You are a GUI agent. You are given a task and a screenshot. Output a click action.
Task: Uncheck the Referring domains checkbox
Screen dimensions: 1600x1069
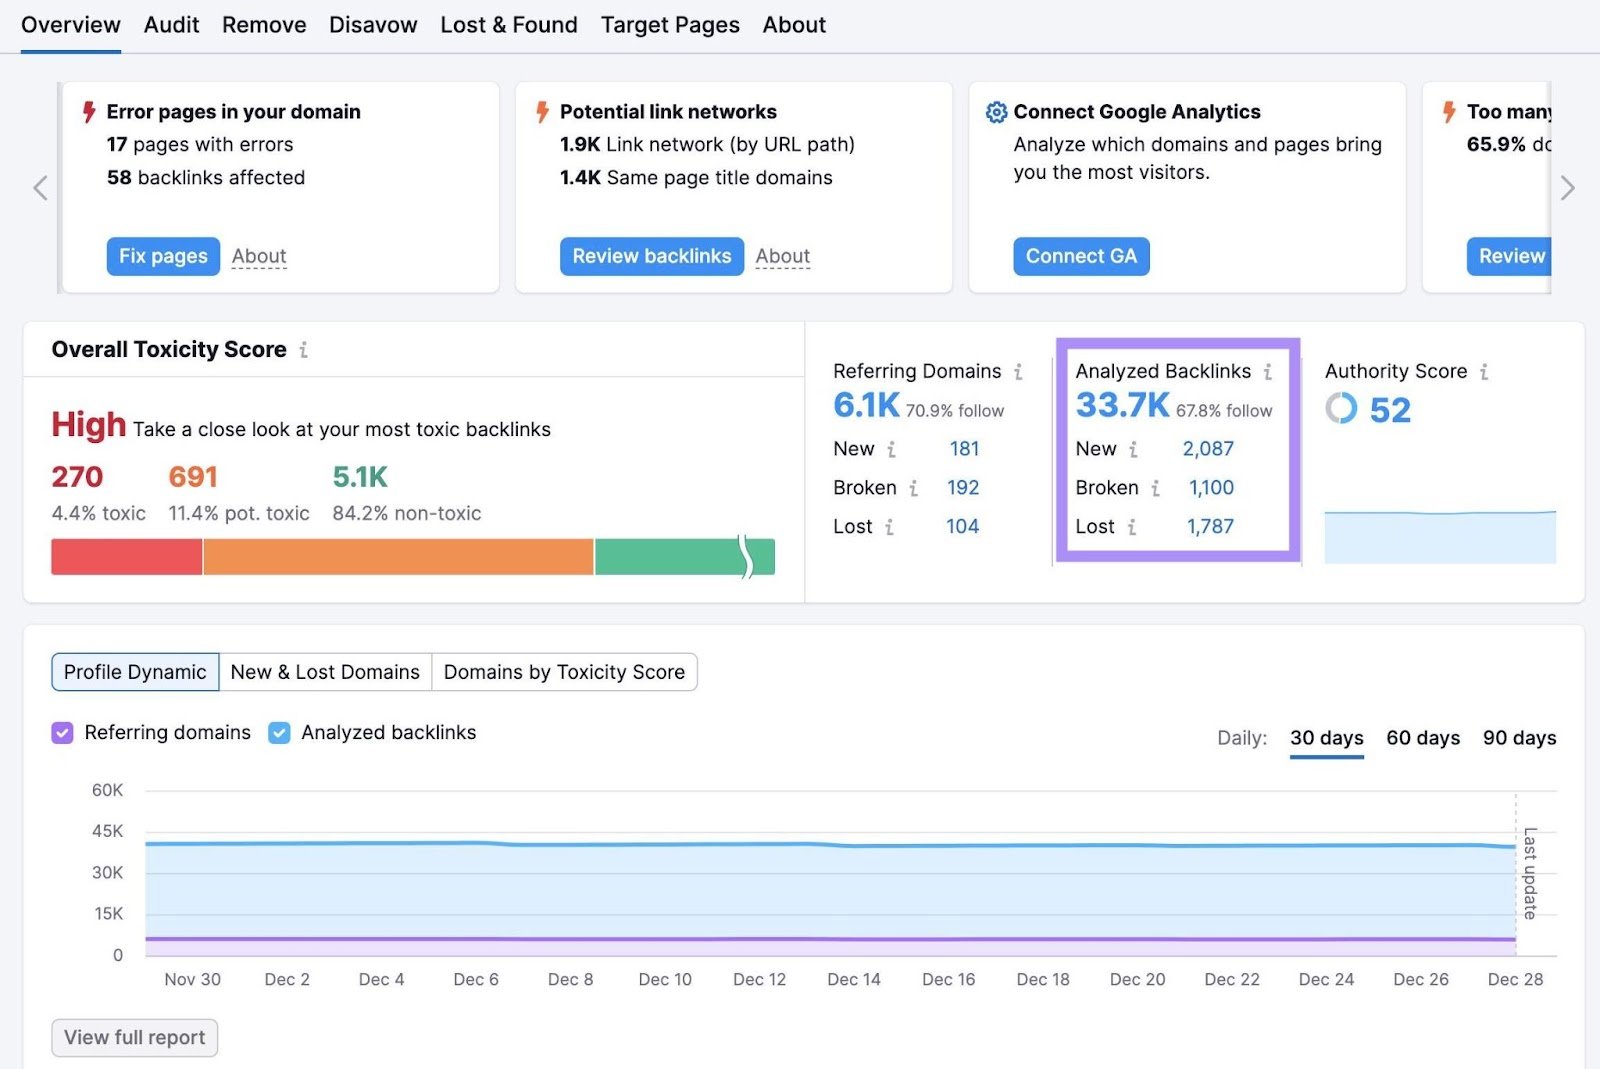[x=63, y=732]
